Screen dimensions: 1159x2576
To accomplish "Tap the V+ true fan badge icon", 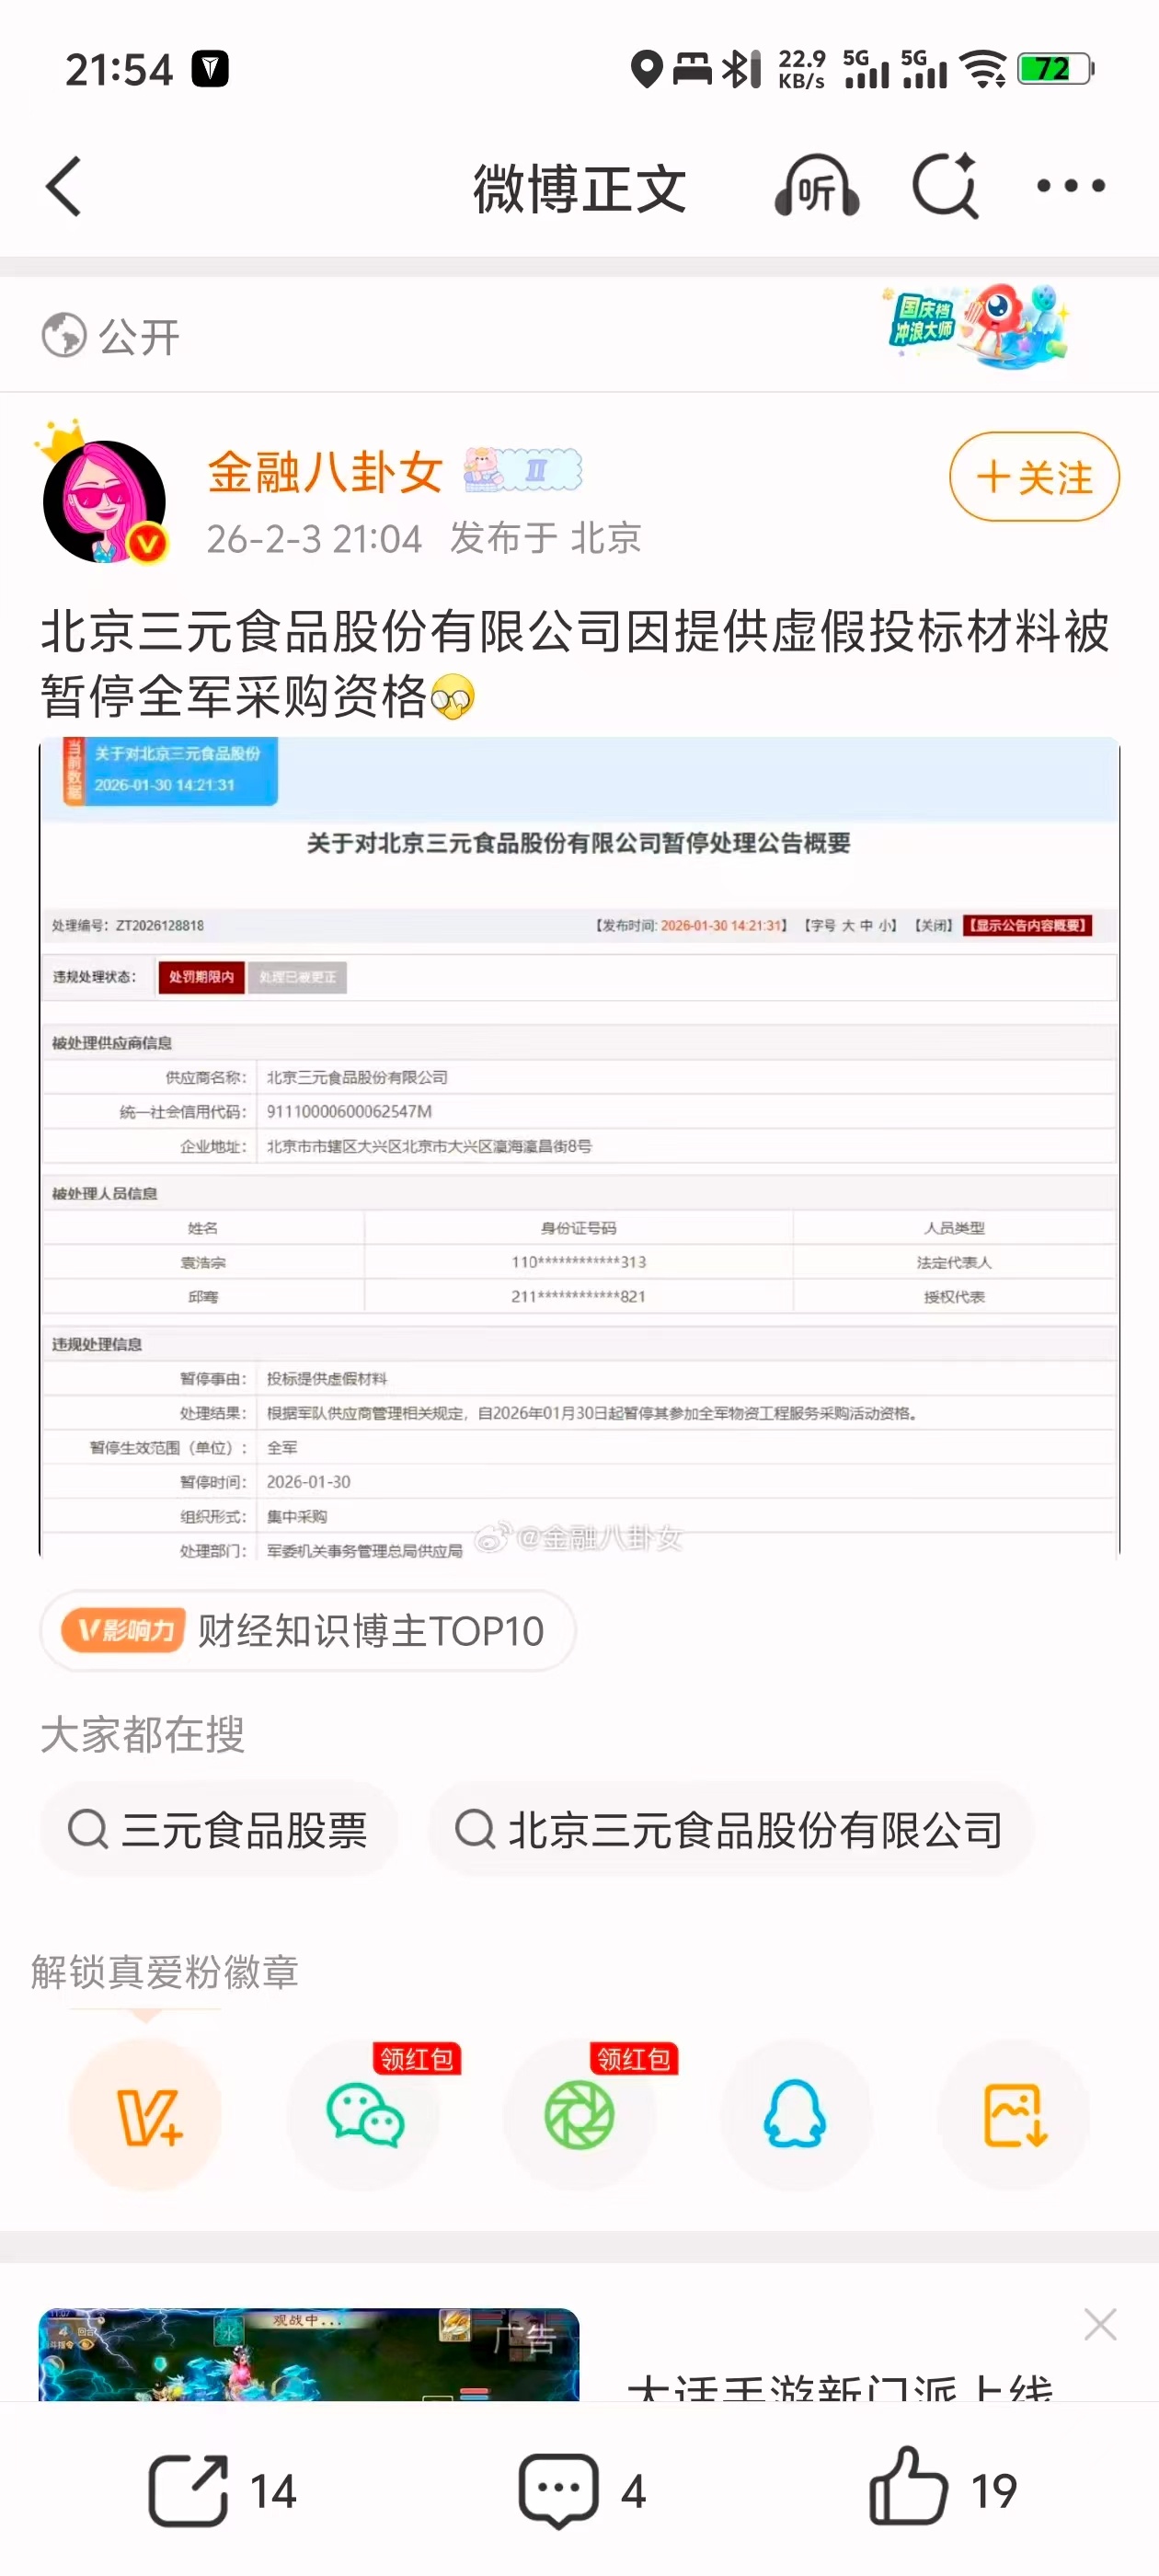I will (146, 2115).
